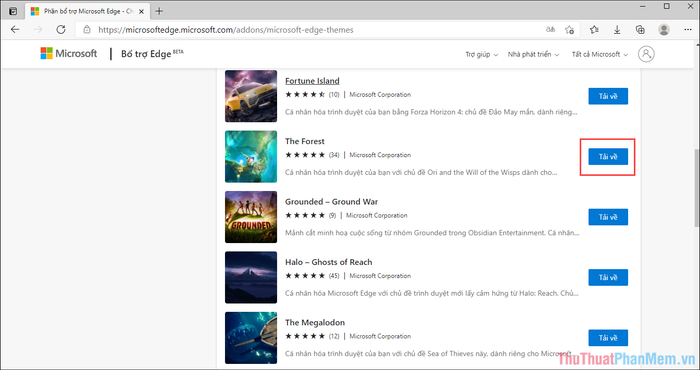Viewport: 700px width, 370px height.
Task: Open Grounded – Ground War title
Action: click(331, 202)
